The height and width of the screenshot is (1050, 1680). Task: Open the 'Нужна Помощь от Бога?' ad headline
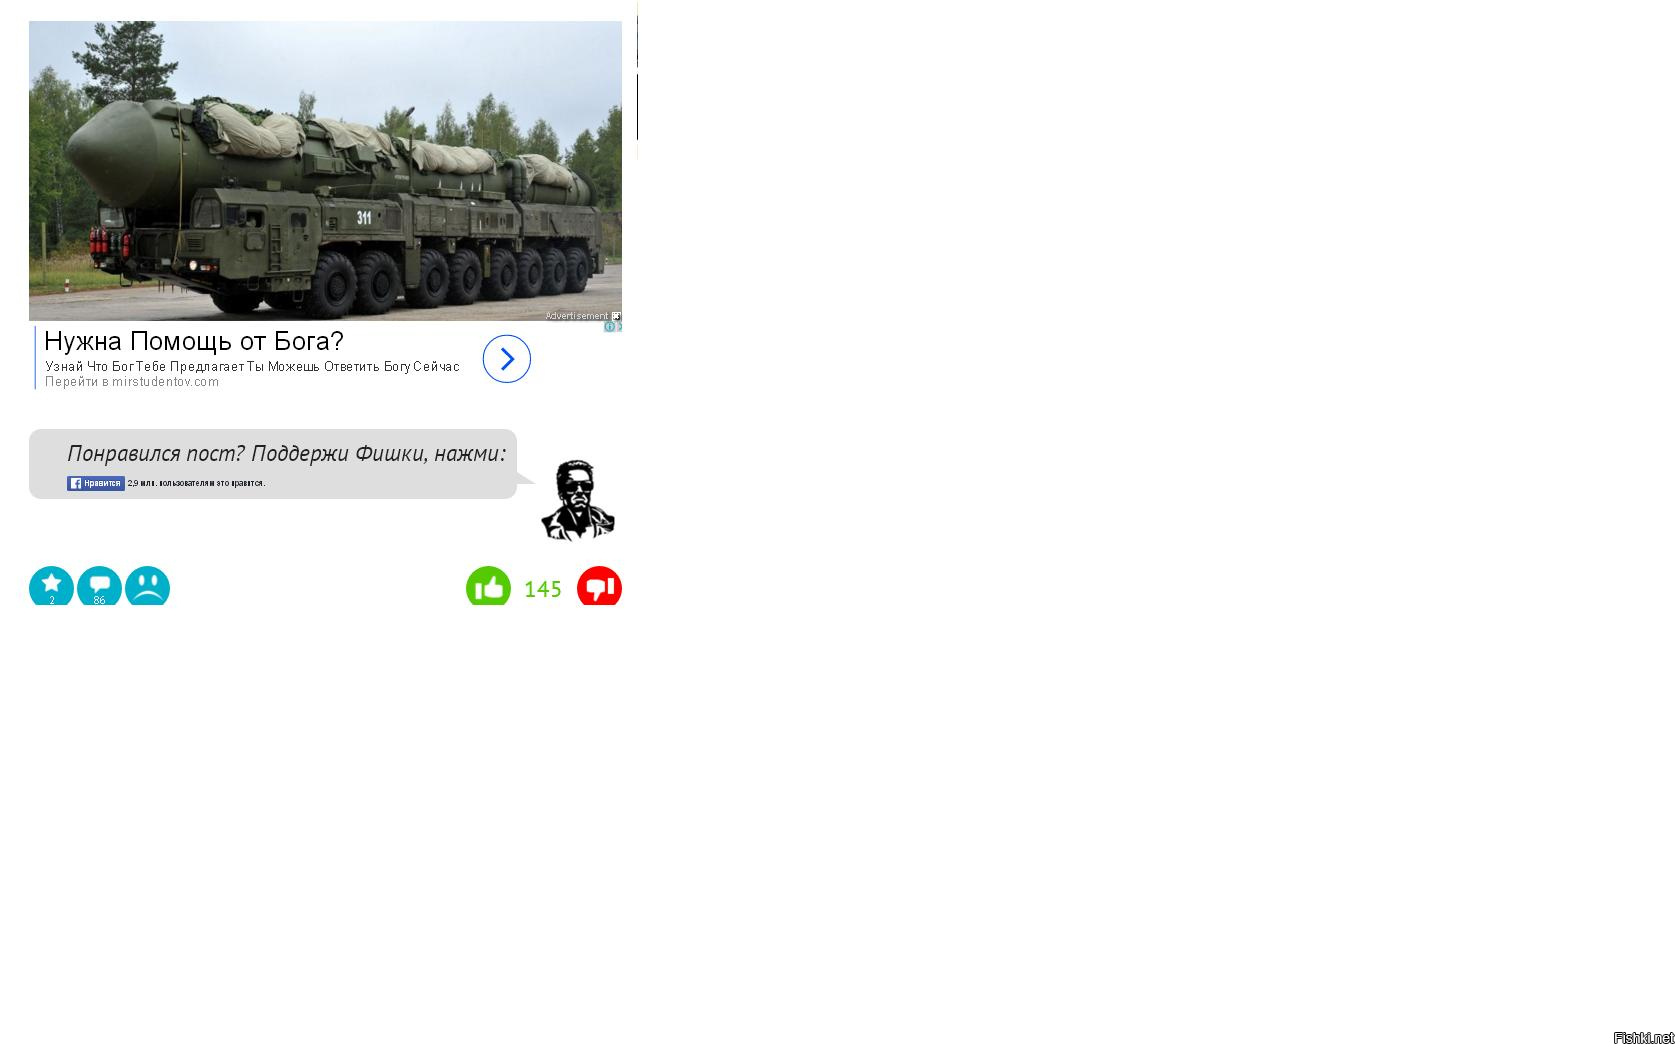[x=194, y=341]
